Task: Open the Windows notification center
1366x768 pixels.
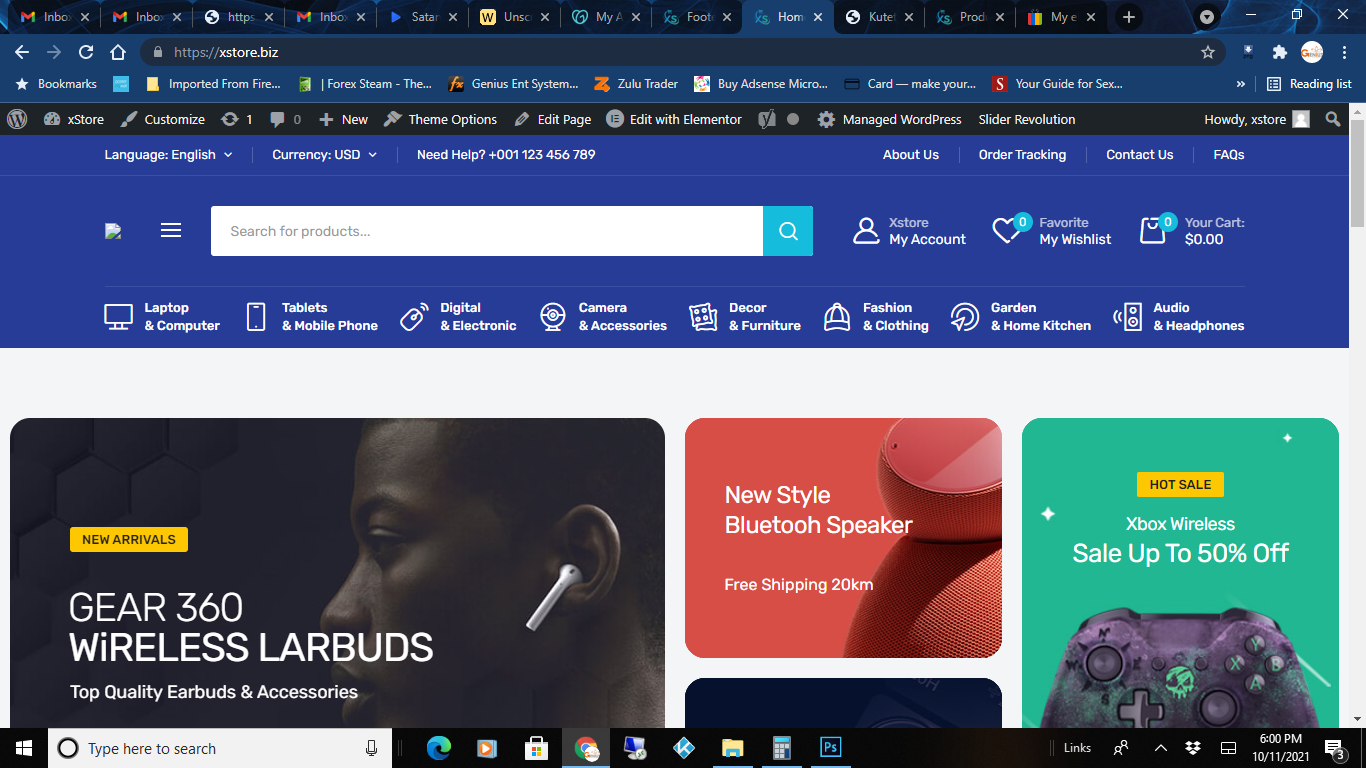Action: (x=1334, y=748)
